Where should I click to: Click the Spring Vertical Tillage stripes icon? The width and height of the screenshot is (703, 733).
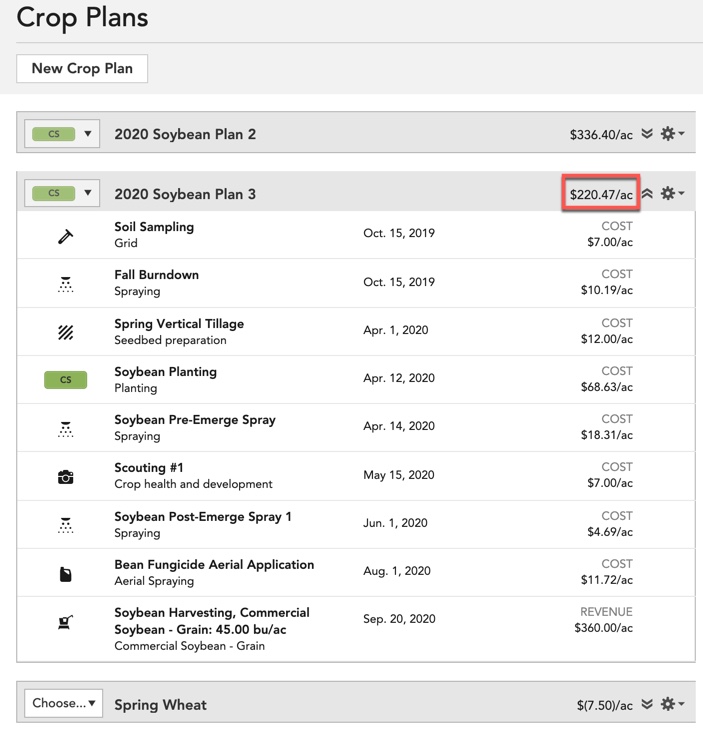(65, 332)
